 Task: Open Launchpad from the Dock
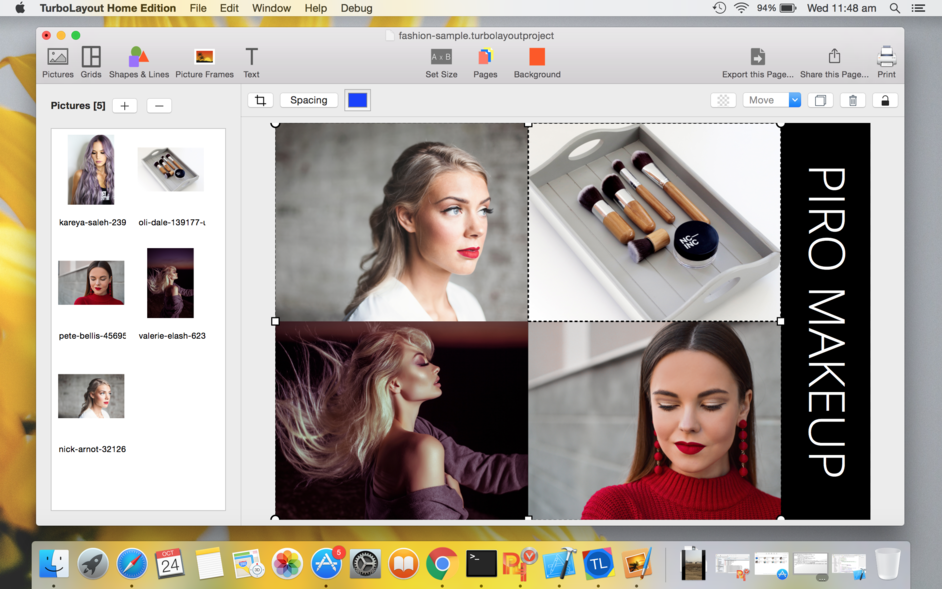coord(93,564)
